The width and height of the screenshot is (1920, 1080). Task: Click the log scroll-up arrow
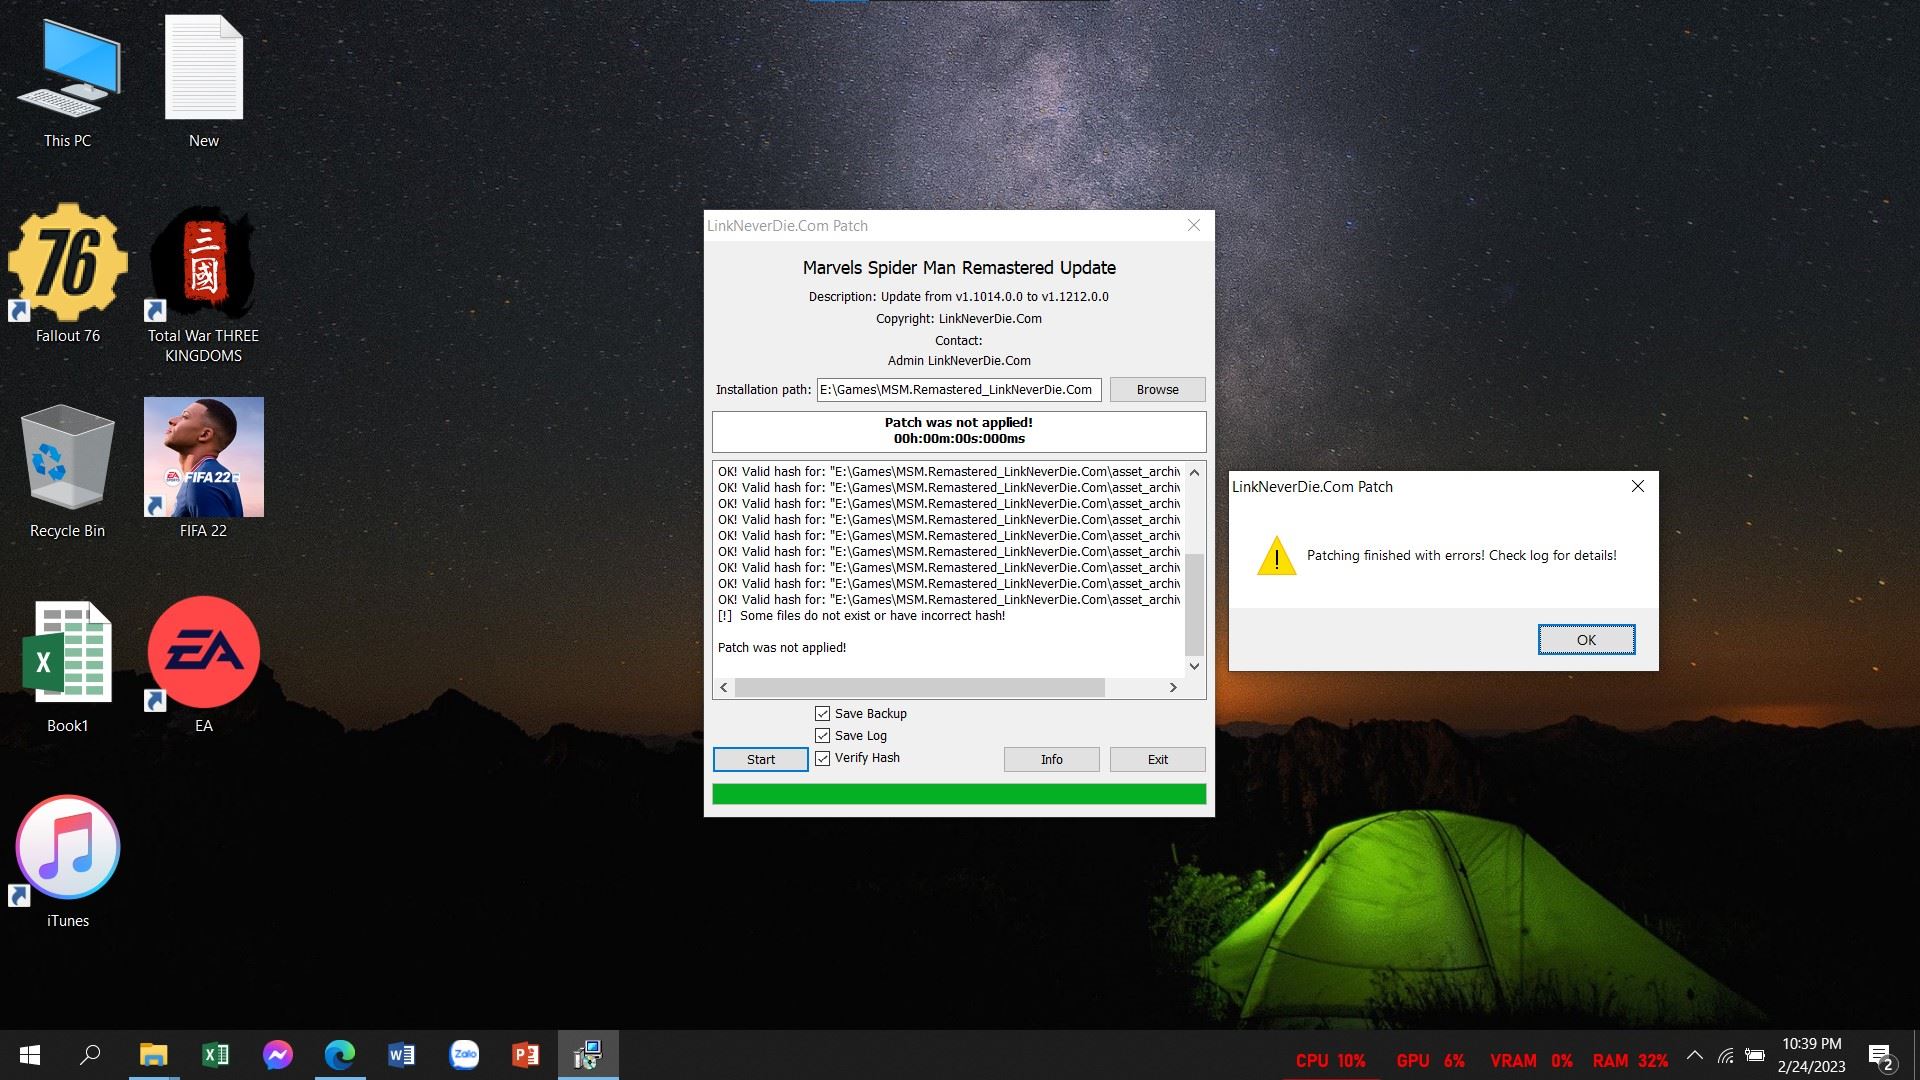tap(1194, 473)
